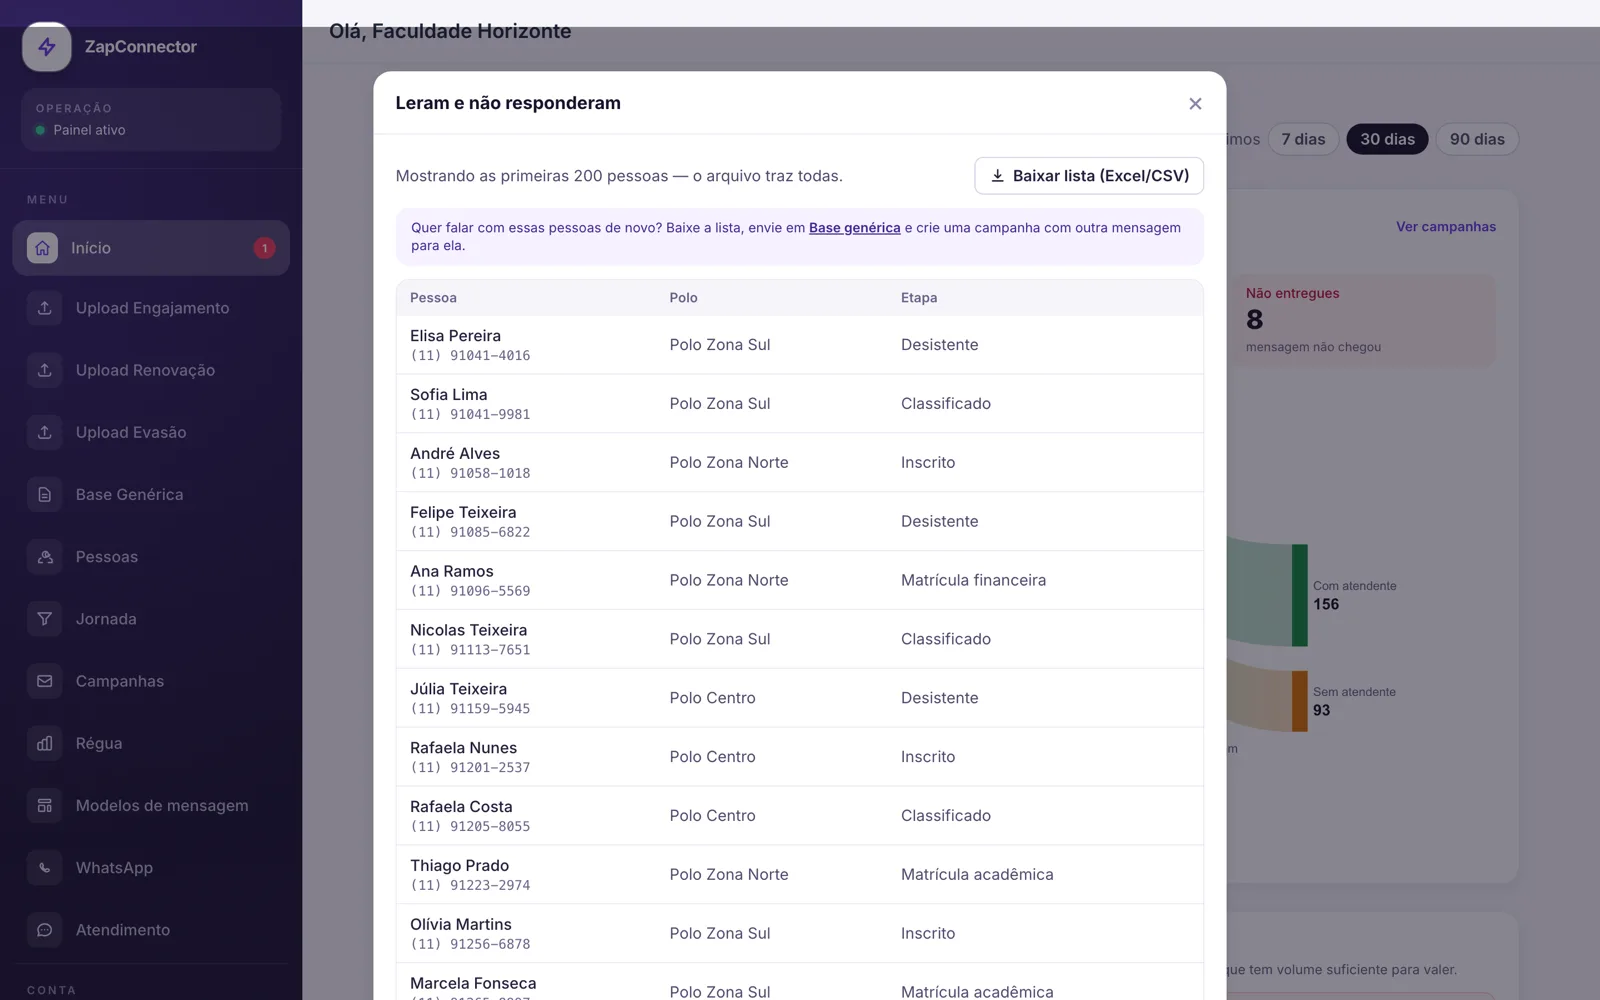Image resolution: width=1600 pixels, height=1000 pixels.
Task: Click Polo Centro for Júlia Teixeira
Action: (x=713, y=698)
